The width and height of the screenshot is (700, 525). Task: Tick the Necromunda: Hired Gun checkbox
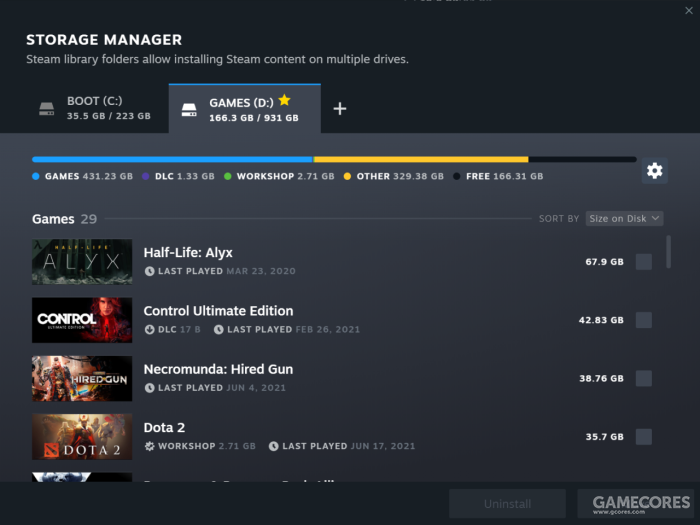click(x=644, y=379)
